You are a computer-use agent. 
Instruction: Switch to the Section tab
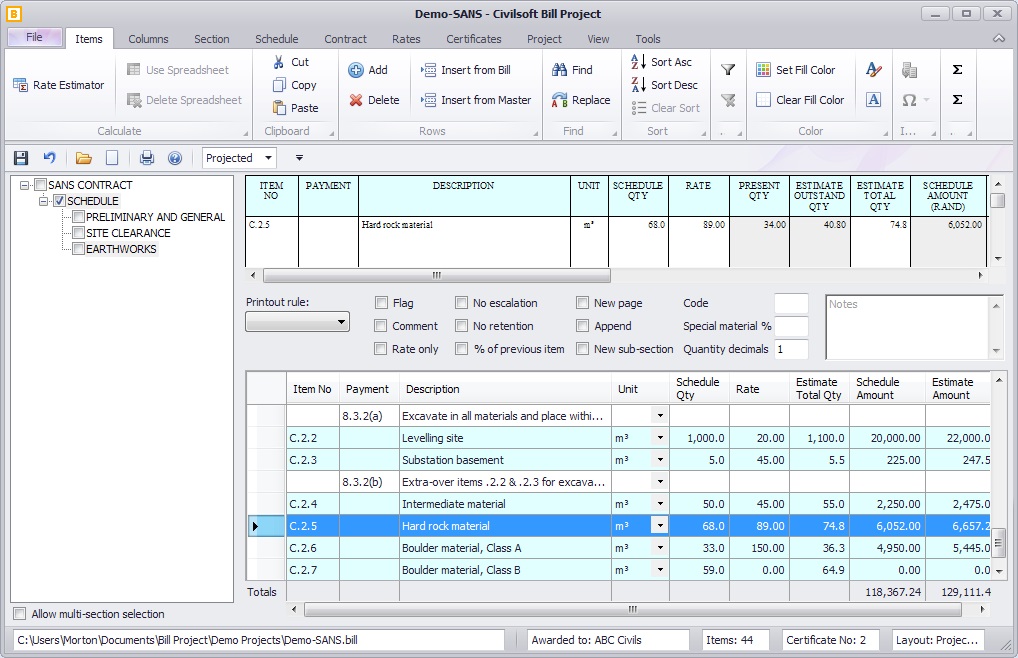pos(212,39)
